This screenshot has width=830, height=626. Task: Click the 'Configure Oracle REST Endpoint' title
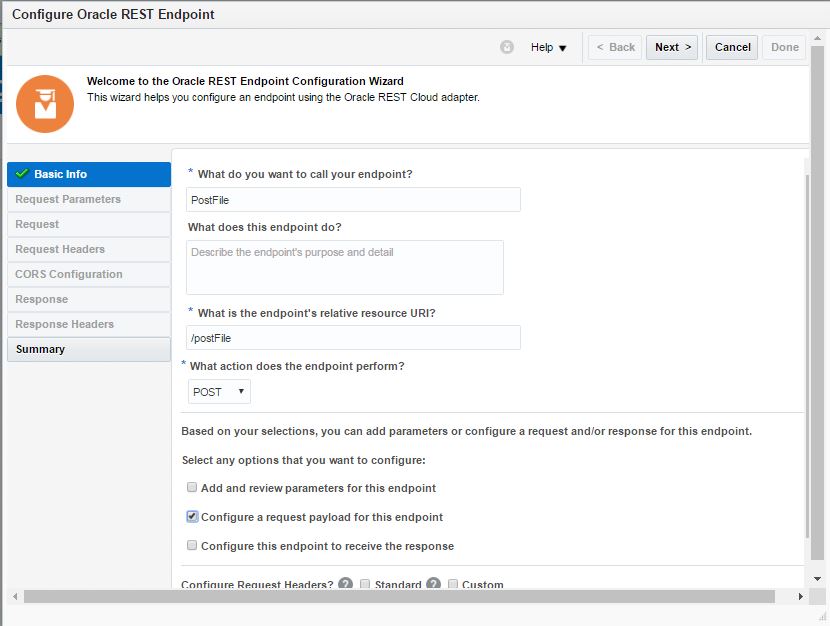(113, 14)
